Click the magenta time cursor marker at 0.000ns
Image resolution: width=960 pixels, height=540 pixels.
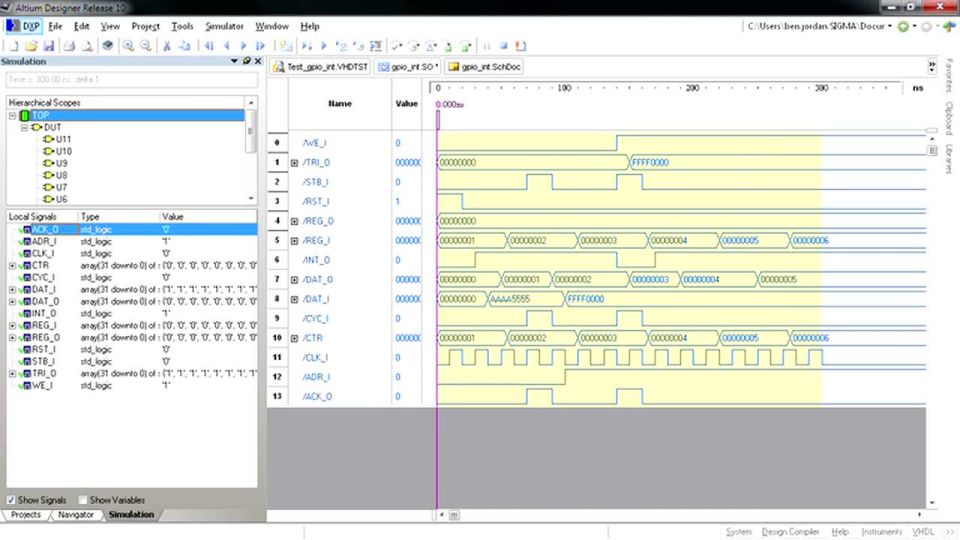[438, 119]
